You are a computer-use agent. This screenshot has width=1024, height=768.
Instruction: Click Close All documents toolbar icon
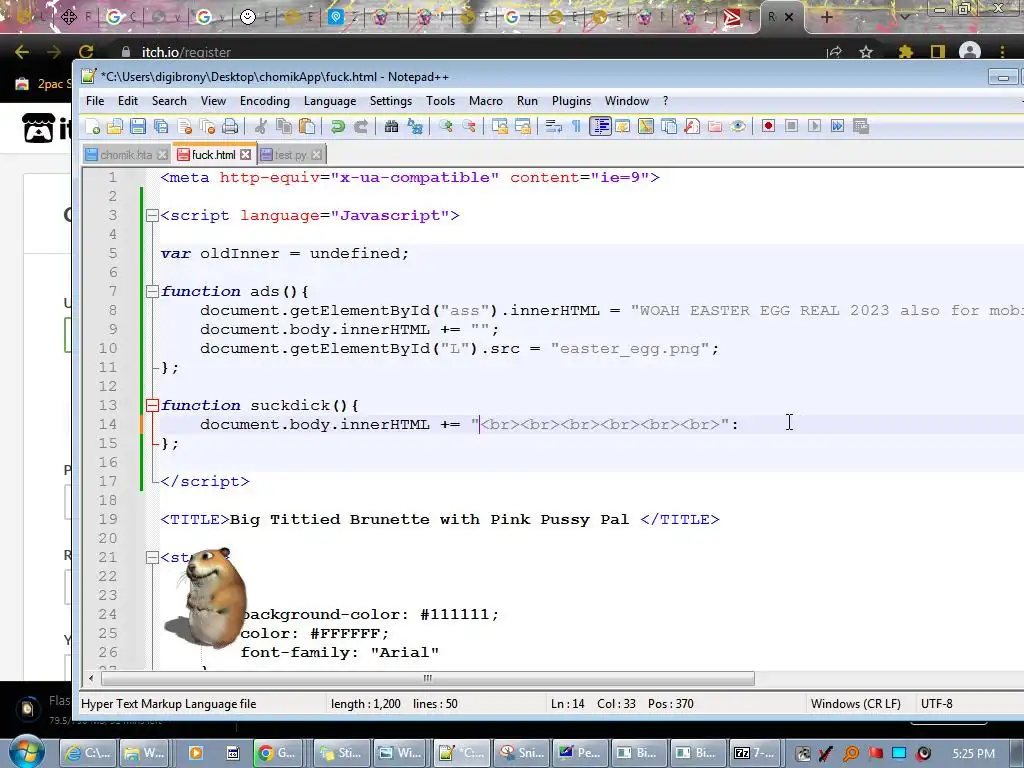(208, 126)
